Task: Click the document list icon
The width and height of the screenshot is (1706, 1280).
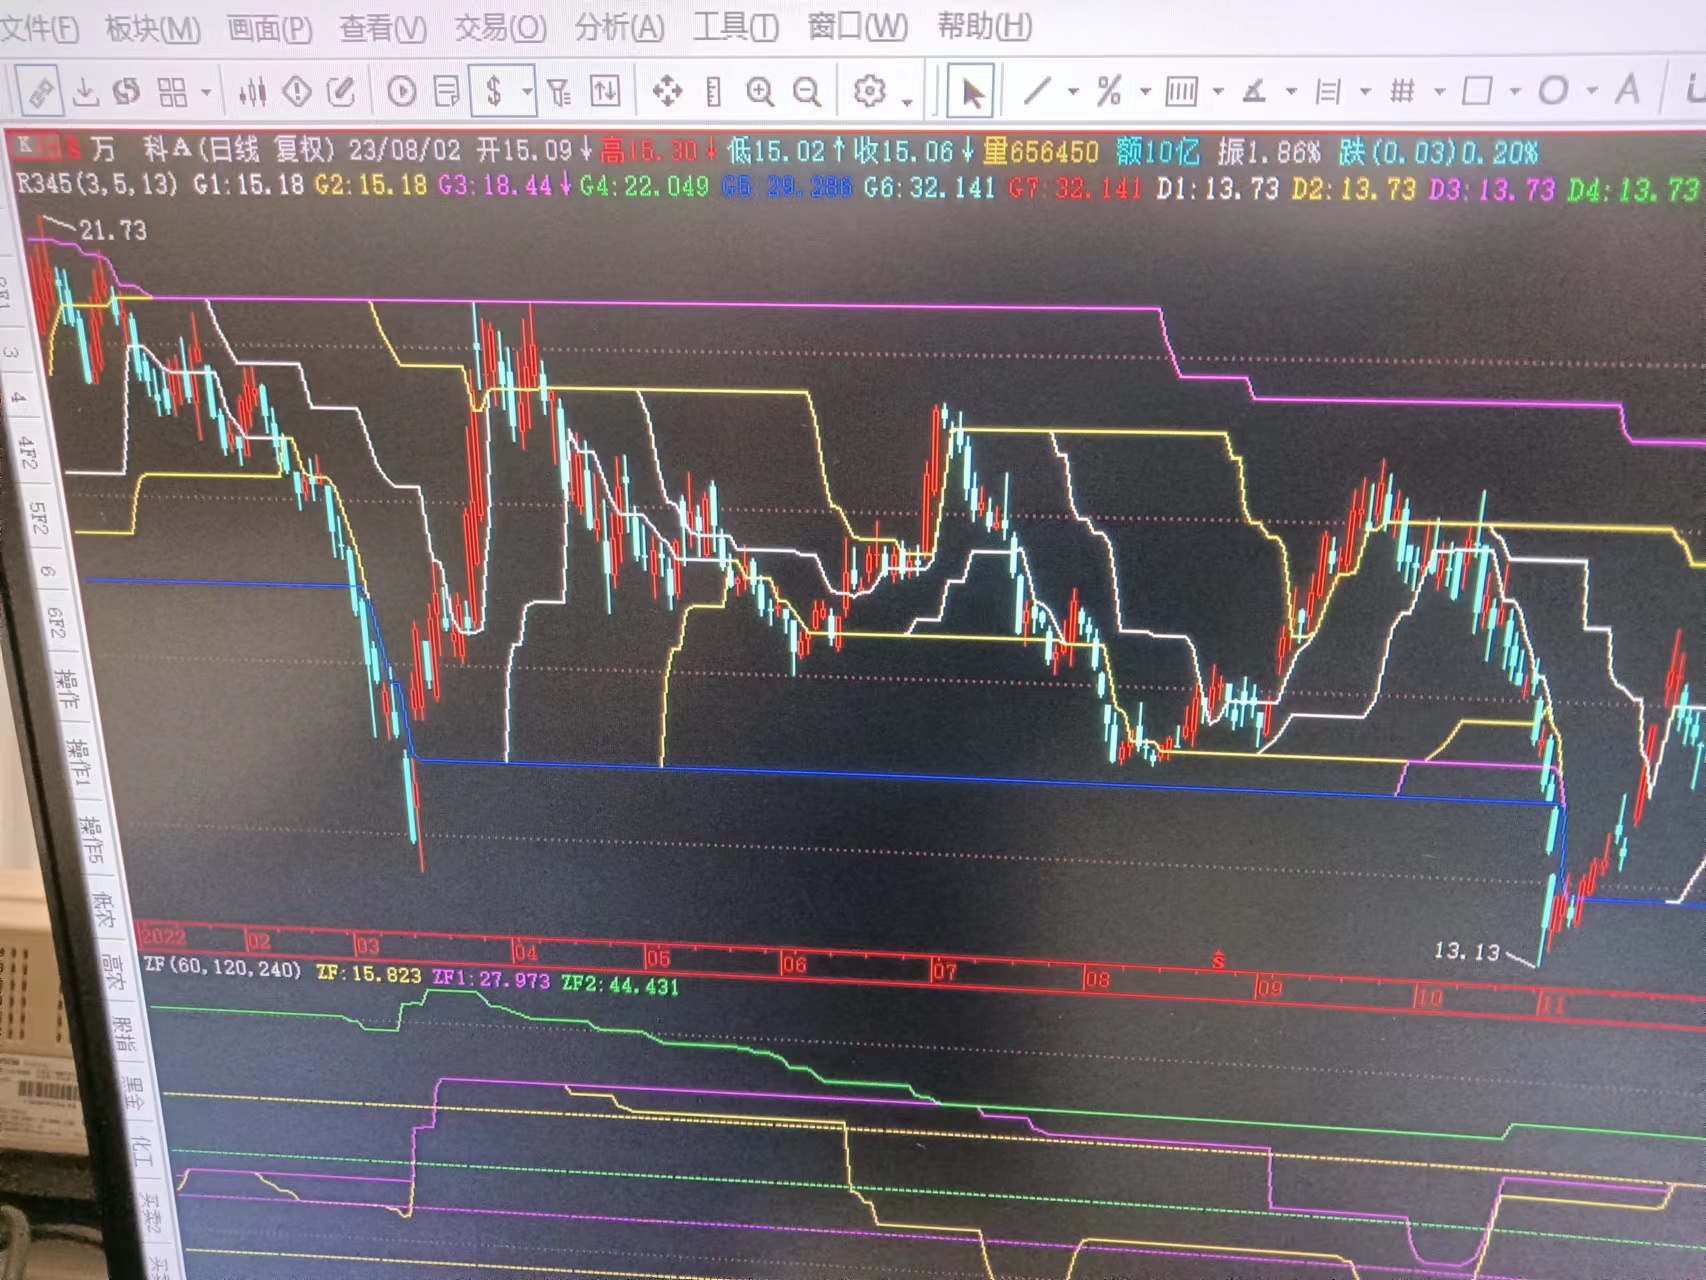Action: (446, 92)
